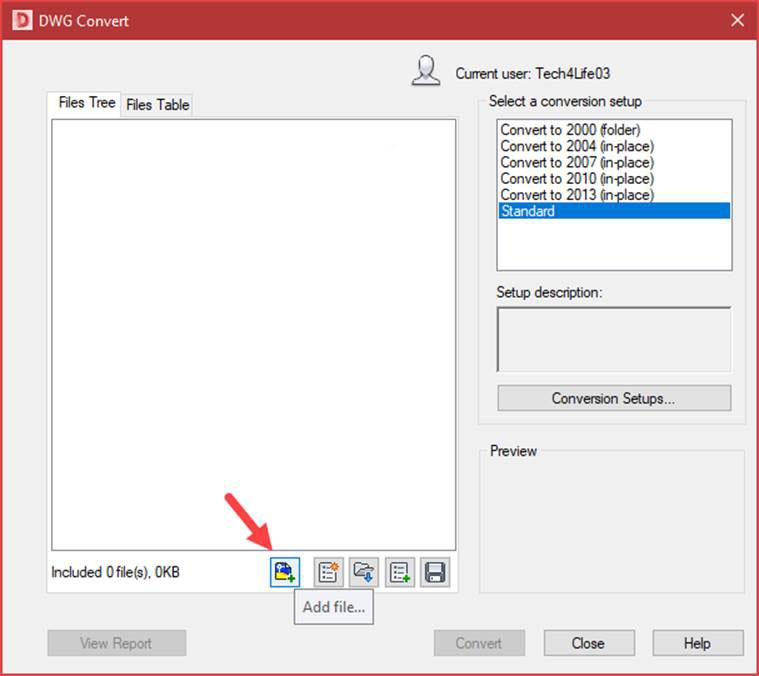The width and height of the screenshot is (759, 676).
Task: Close the DWG Convert window
Action: coord(737,20)
